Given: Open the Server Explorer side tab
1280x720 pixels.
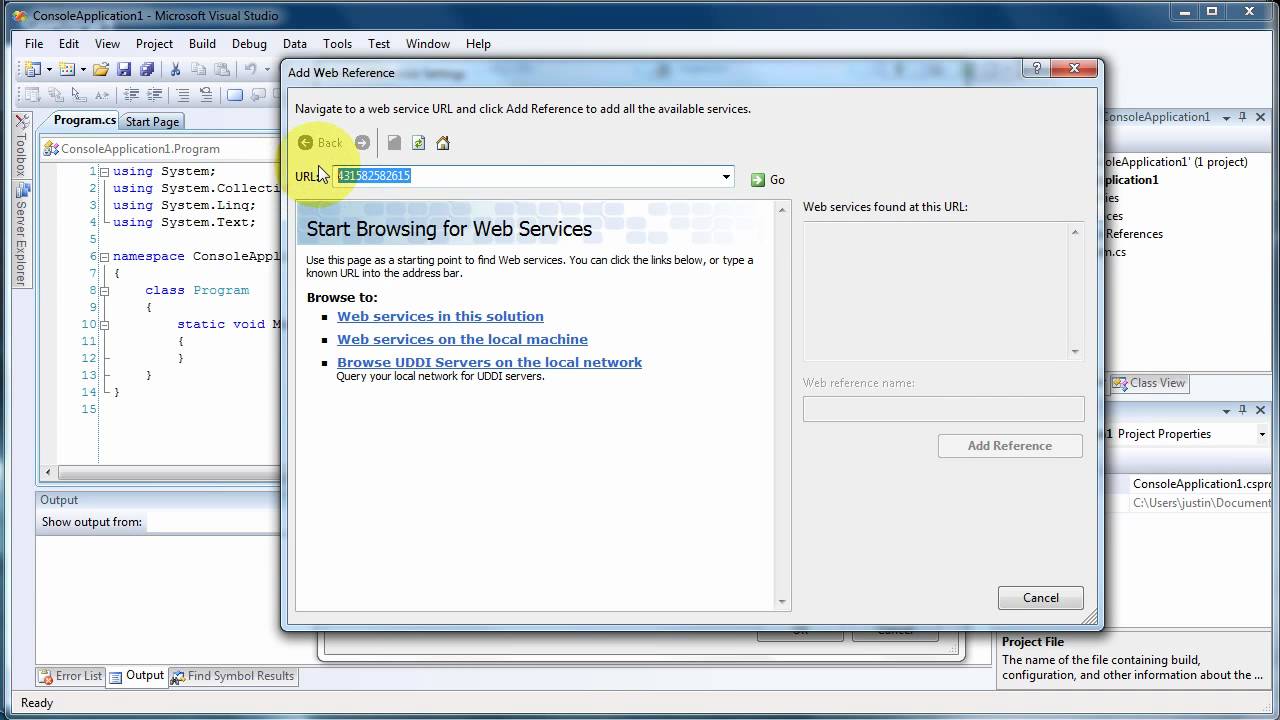Looking at the screenshot, I should [x=20, y=235].
